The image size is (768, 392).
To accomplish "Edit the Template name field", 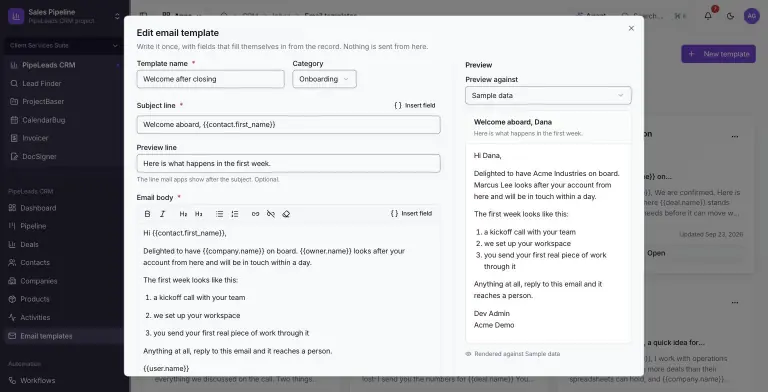I will [211, 79].
